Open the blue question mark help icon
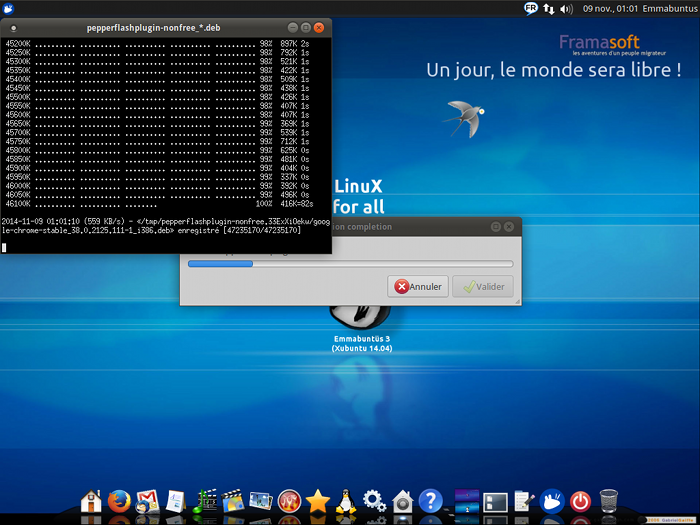Screen dimensions: 700x525 431,500
